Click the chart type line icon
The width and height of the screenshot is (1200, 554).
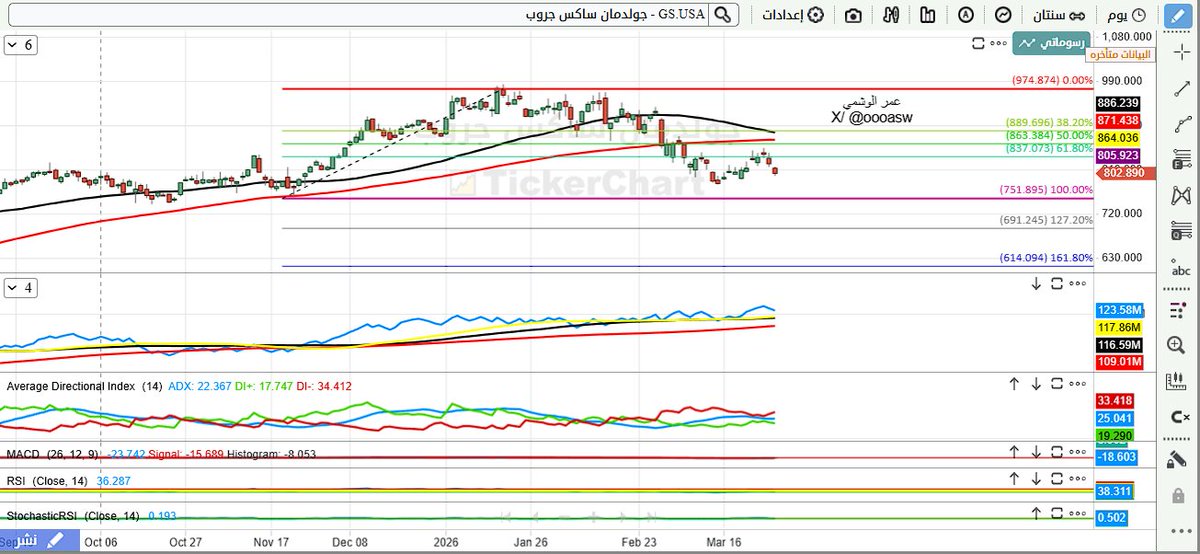(1002, 15)
